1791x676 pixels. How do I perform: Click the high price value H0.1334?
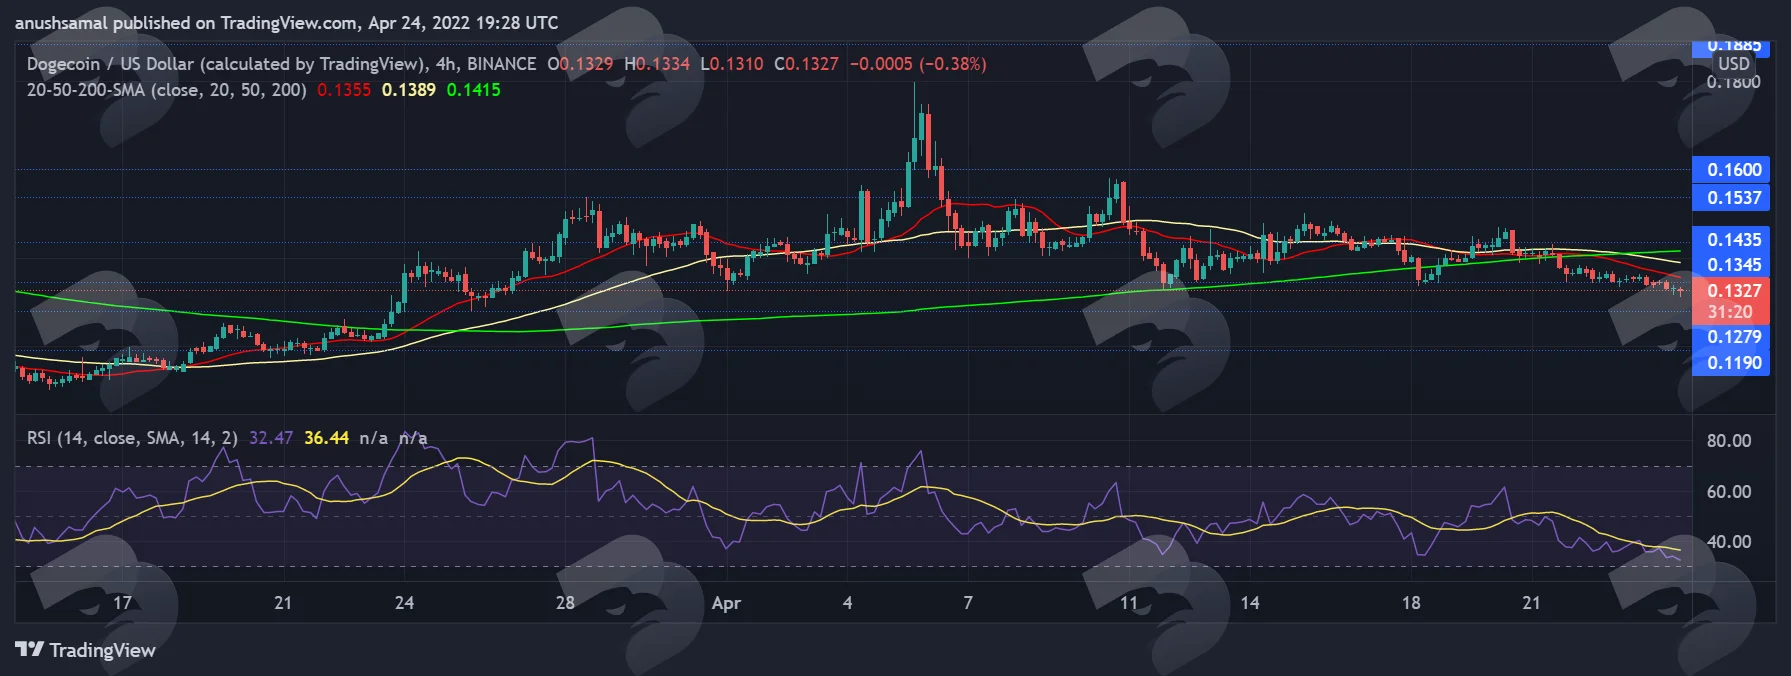pos(657,64)
